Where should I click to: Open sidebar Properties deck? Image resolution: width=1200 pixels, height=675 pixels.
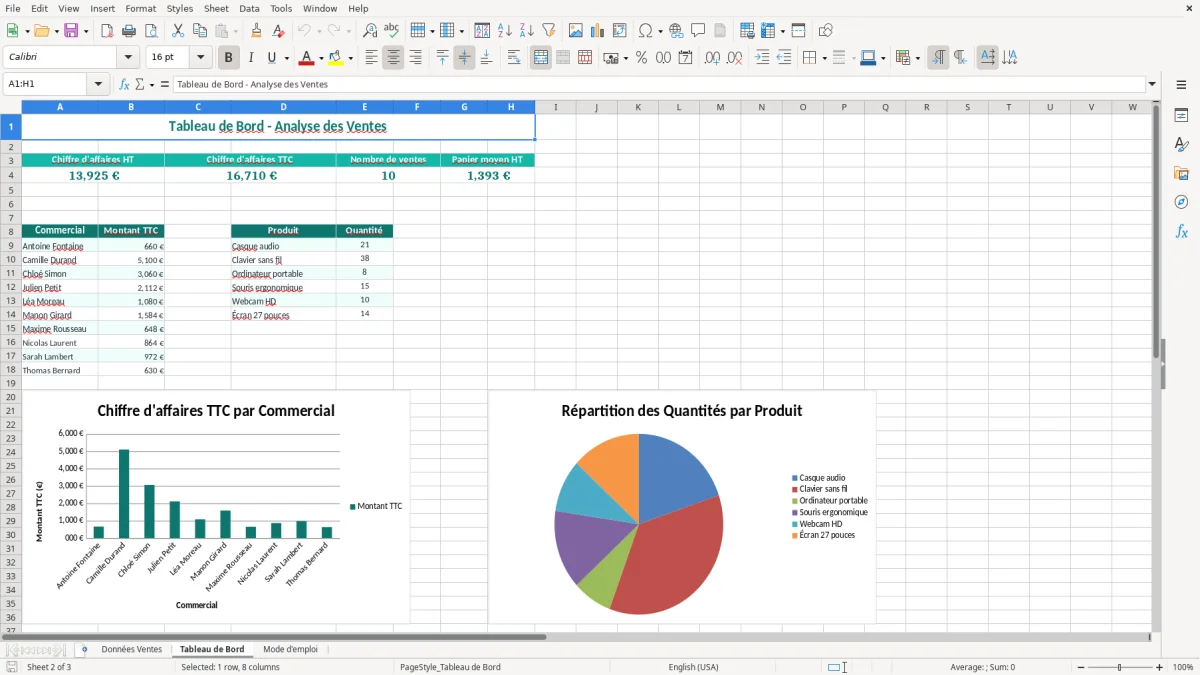[1181, 115]
